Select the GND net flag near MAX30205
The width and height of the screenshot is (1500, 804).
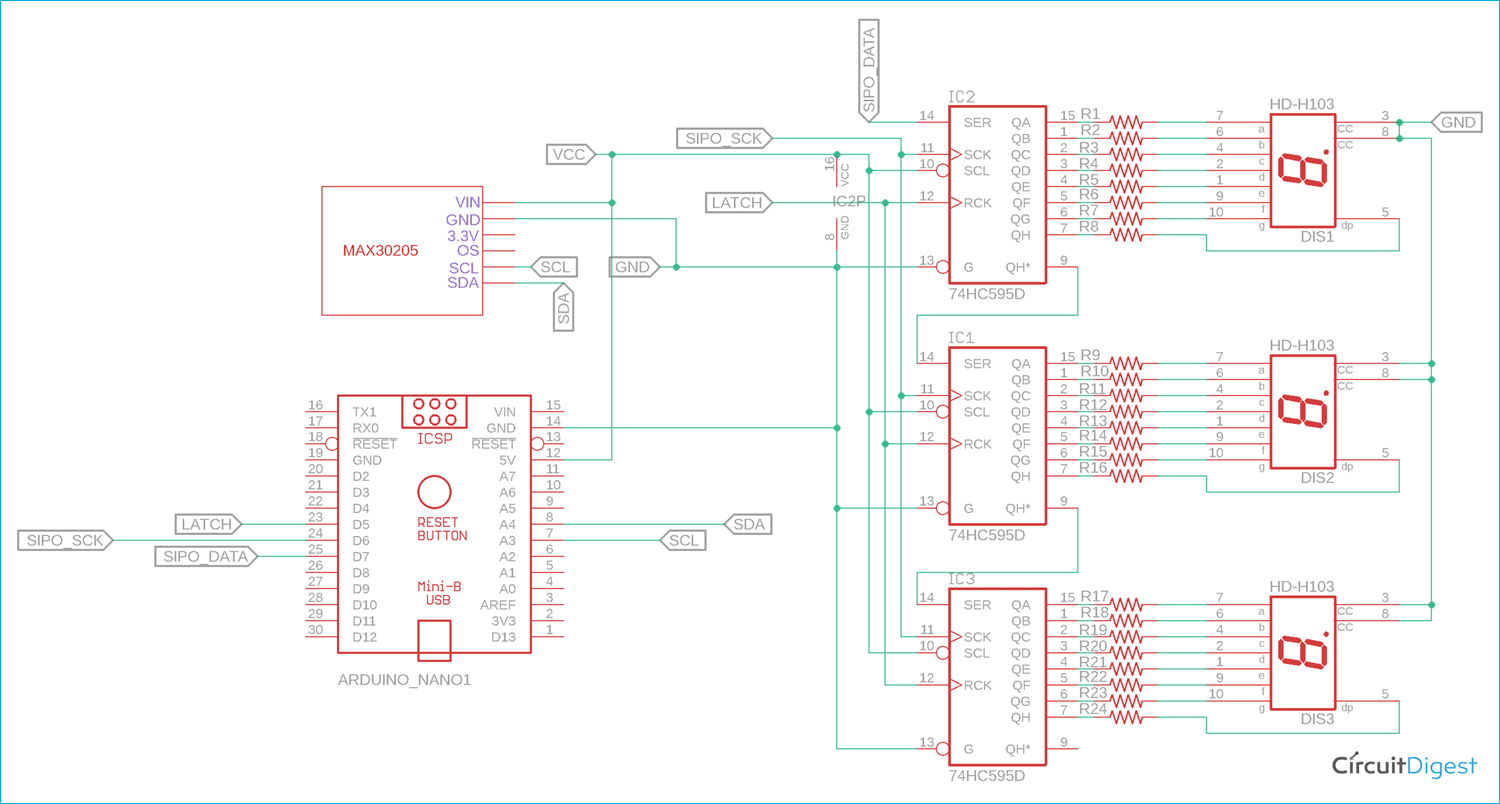pyautogui.click(x=633, y=267)
